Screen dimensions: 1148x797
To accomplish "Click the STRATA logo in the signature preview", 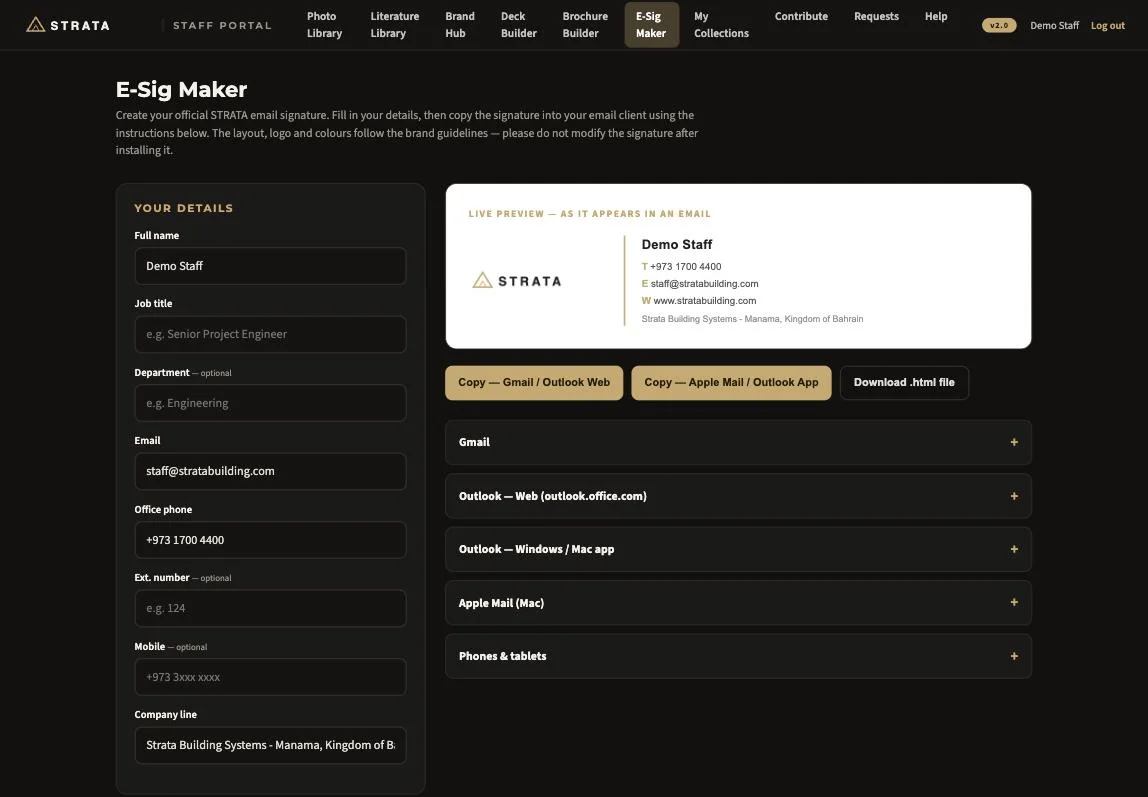I will 517,280.
